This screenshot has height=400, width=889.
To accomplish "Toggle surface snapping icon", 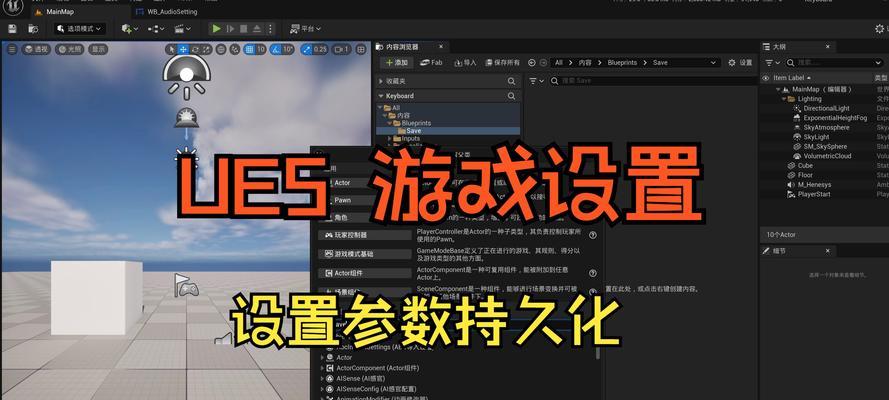I will (x=235, y=49).
